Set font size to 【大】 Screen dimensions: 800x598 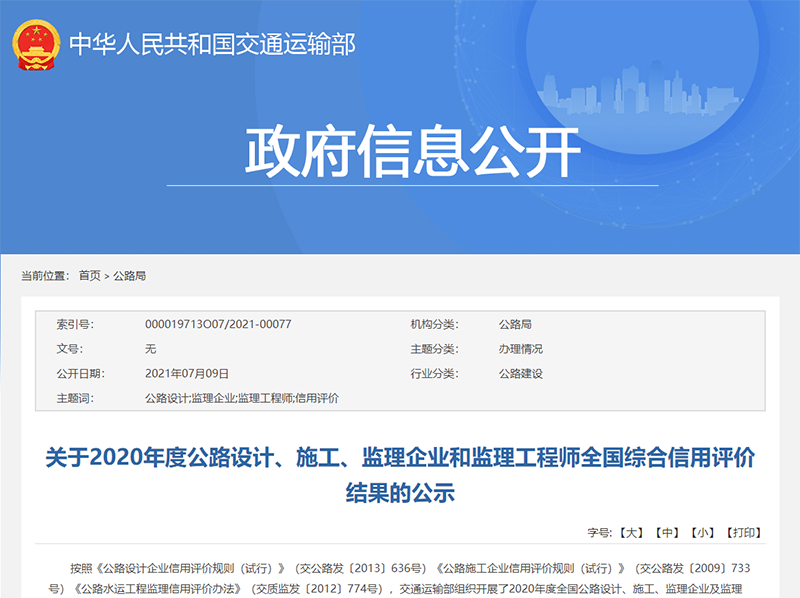point(630,533)
